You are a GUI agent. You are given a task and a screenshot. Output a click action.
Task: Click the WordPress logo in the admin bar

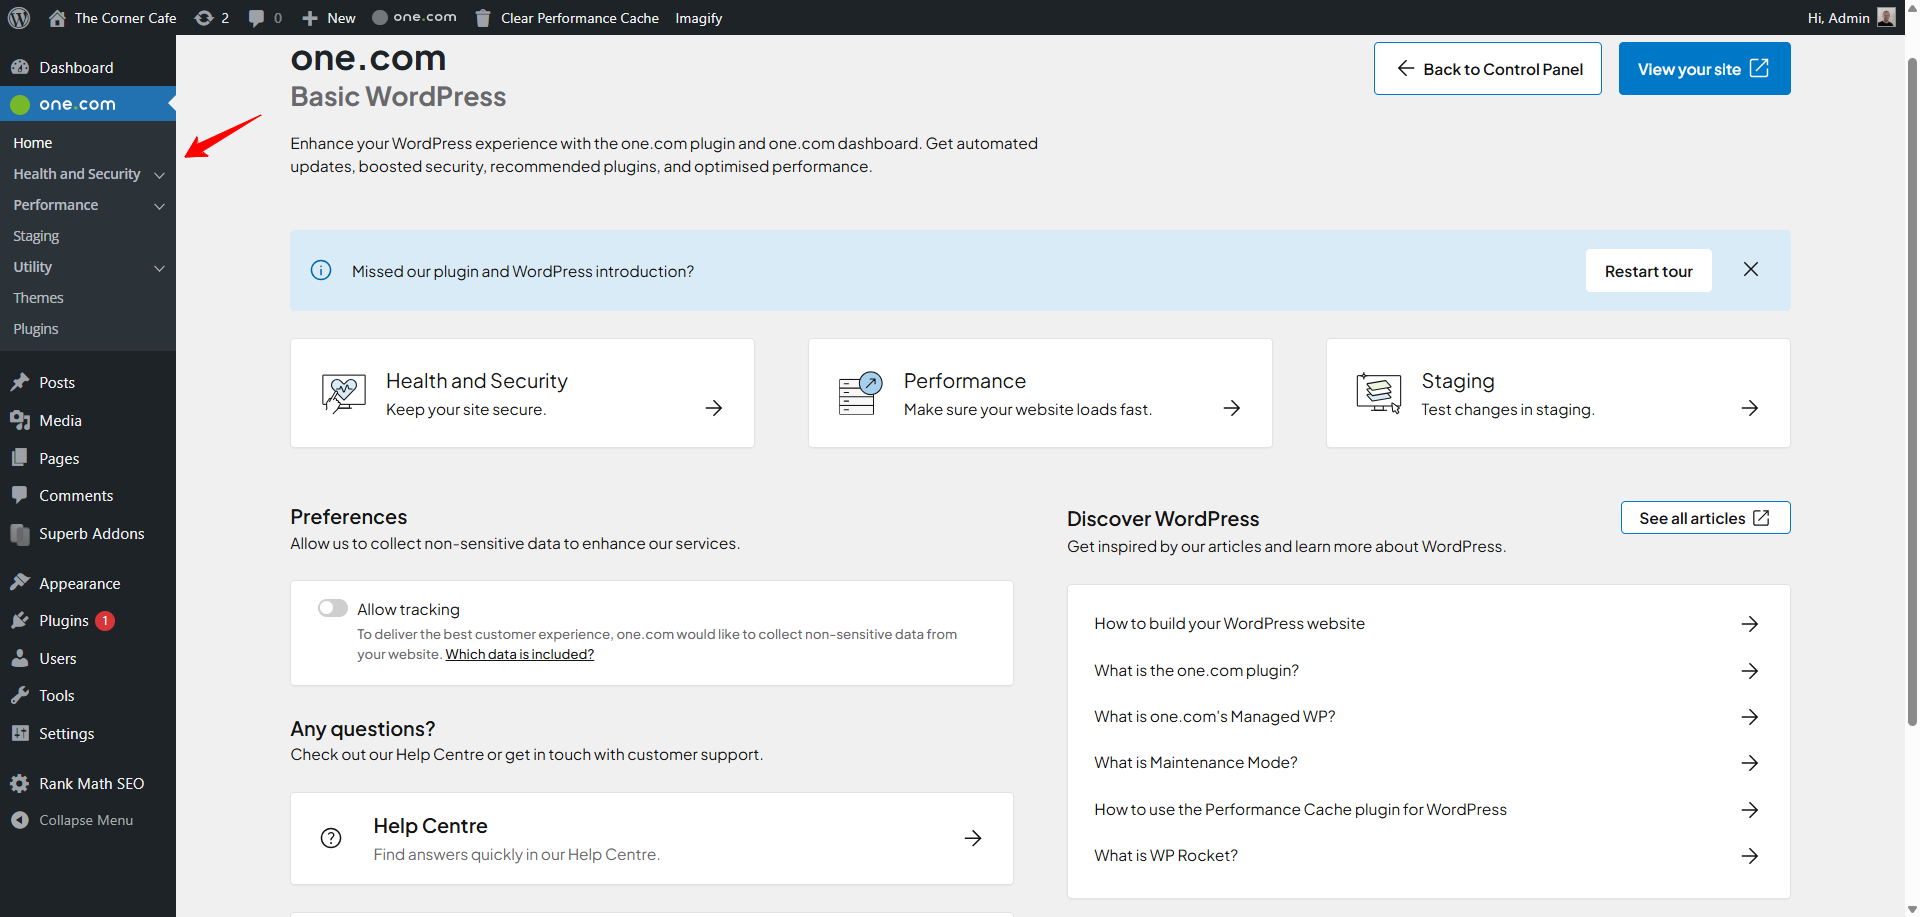click(x=19, y=18)
